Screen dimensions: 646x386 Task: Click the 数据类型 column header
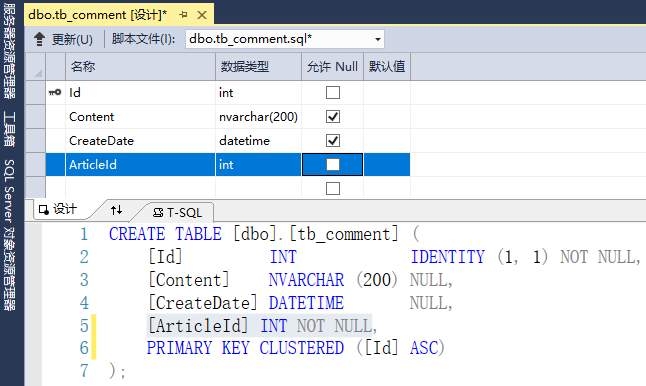click(258, 67)
